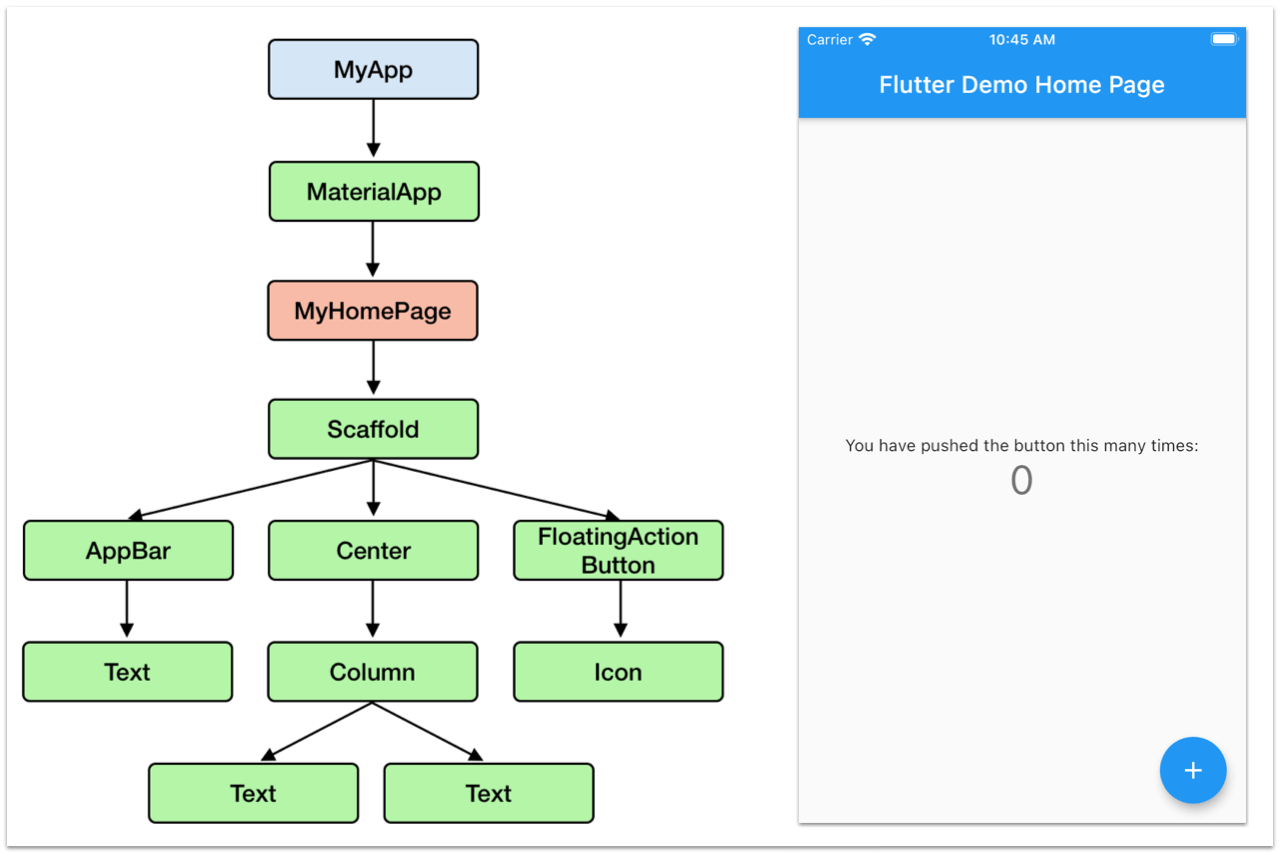1280x853 pixels.
Task: Click the Scaffold node in the diagram
Action: point(373,429)
